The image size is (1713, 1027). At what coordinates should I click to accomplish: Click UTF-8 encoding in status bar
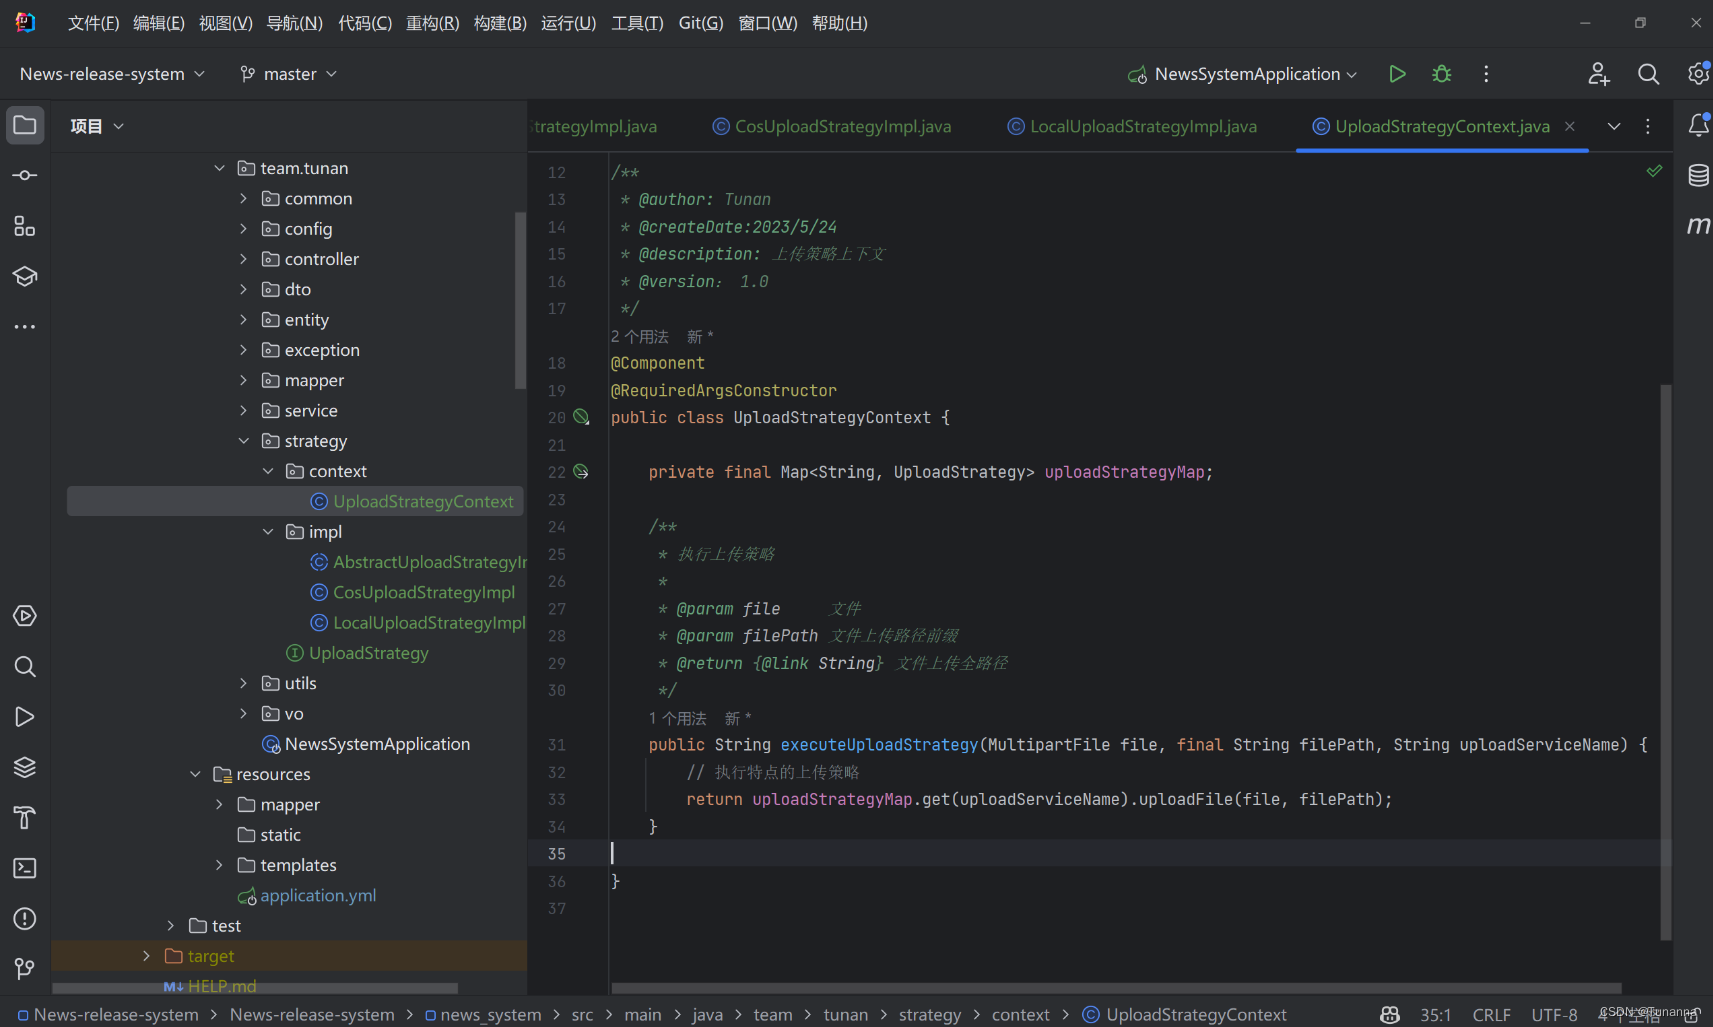[1555, 1014]
